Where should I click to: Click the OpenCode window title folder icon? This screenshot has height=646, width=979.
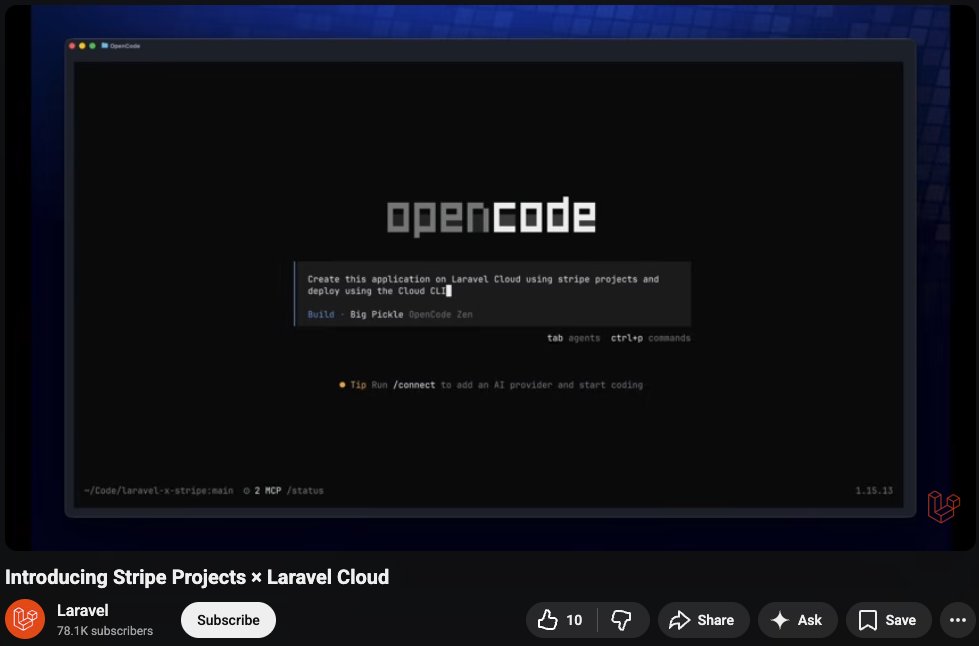click(104, 46)
